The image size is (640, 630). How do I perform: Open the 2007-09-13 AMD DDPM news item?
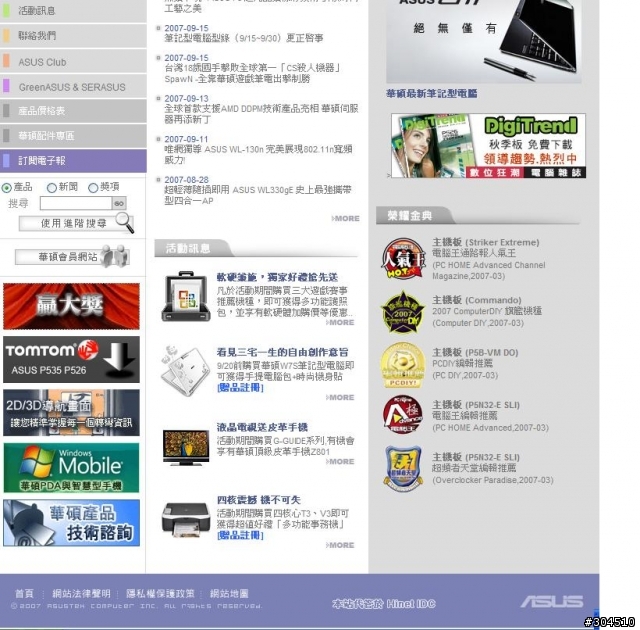point(261,114)
